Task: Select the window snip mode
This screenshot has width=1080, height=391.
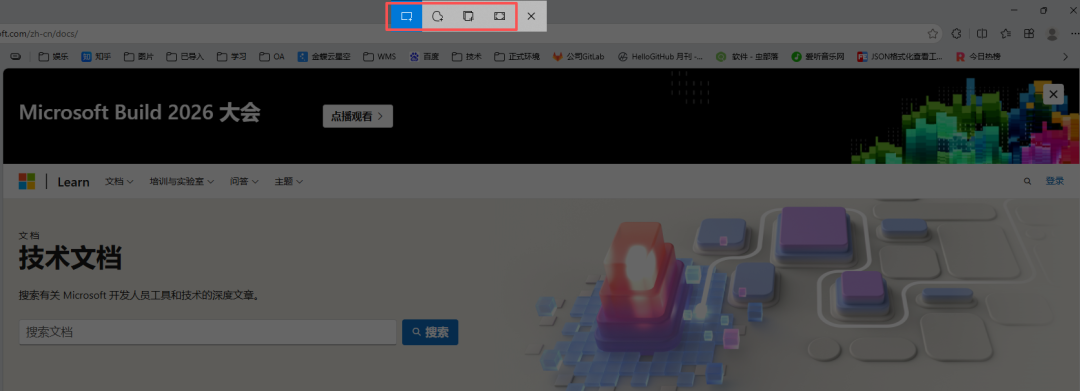Action: [468, 16]
